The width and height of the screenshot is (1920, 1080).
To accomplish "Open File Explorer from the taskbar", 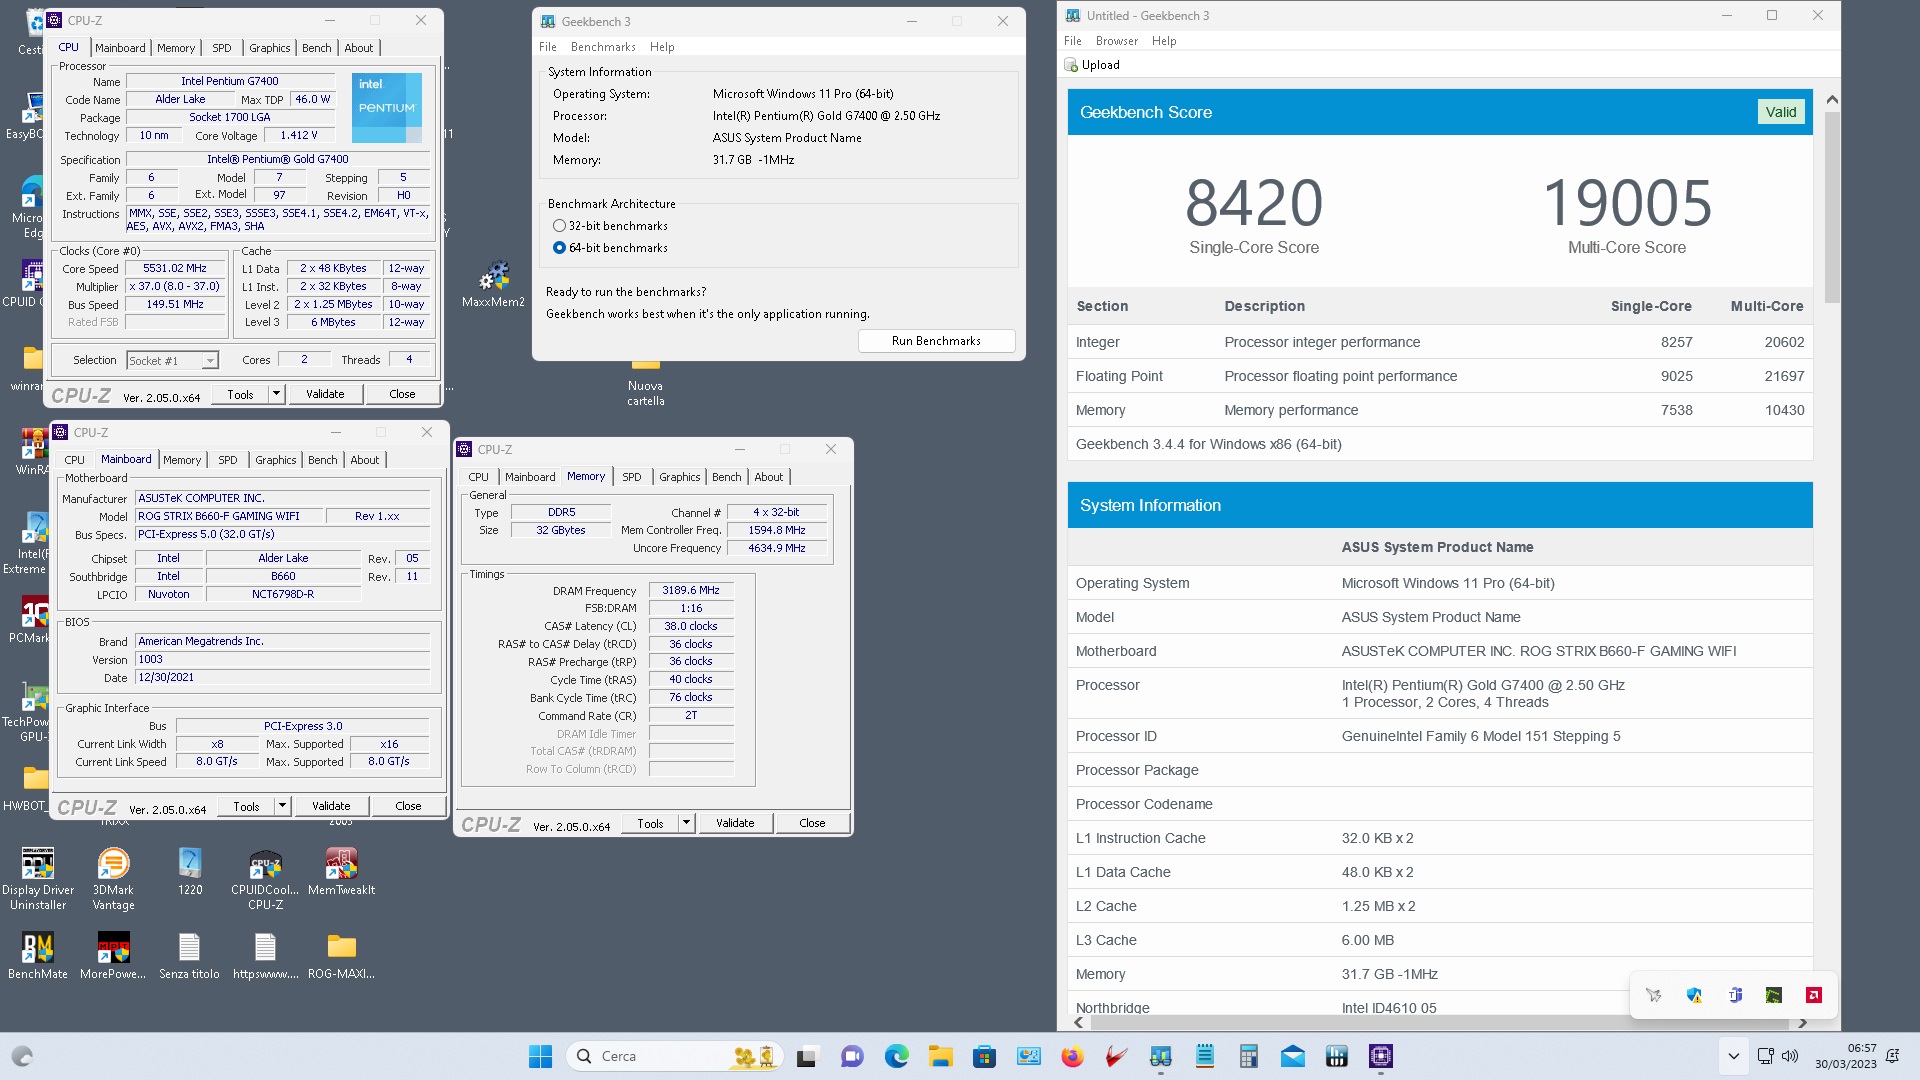I will 940,1056.
